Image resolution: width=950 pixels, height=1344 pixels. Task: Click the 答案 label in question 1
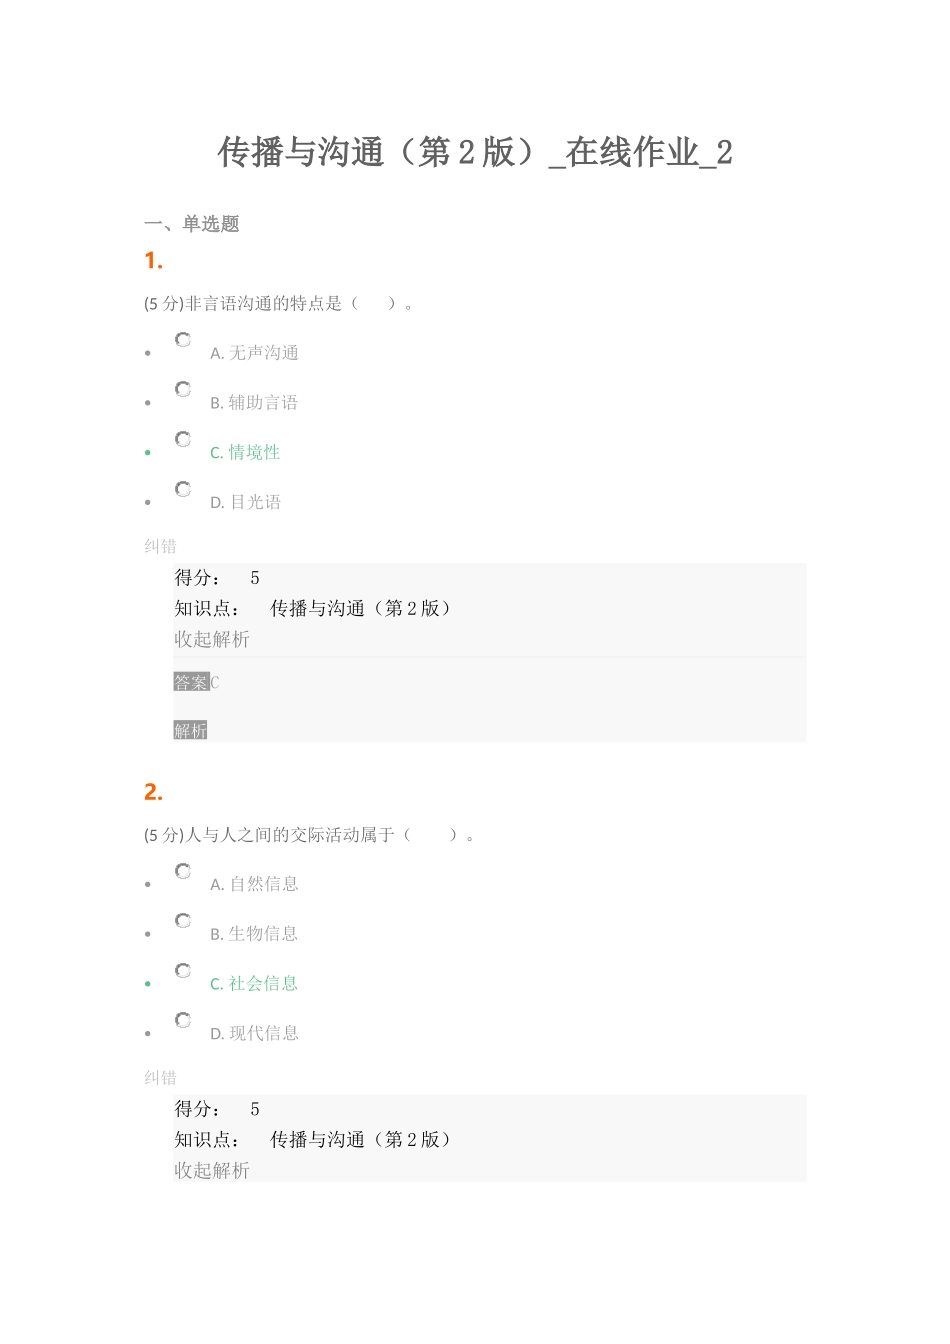[191, 682]
